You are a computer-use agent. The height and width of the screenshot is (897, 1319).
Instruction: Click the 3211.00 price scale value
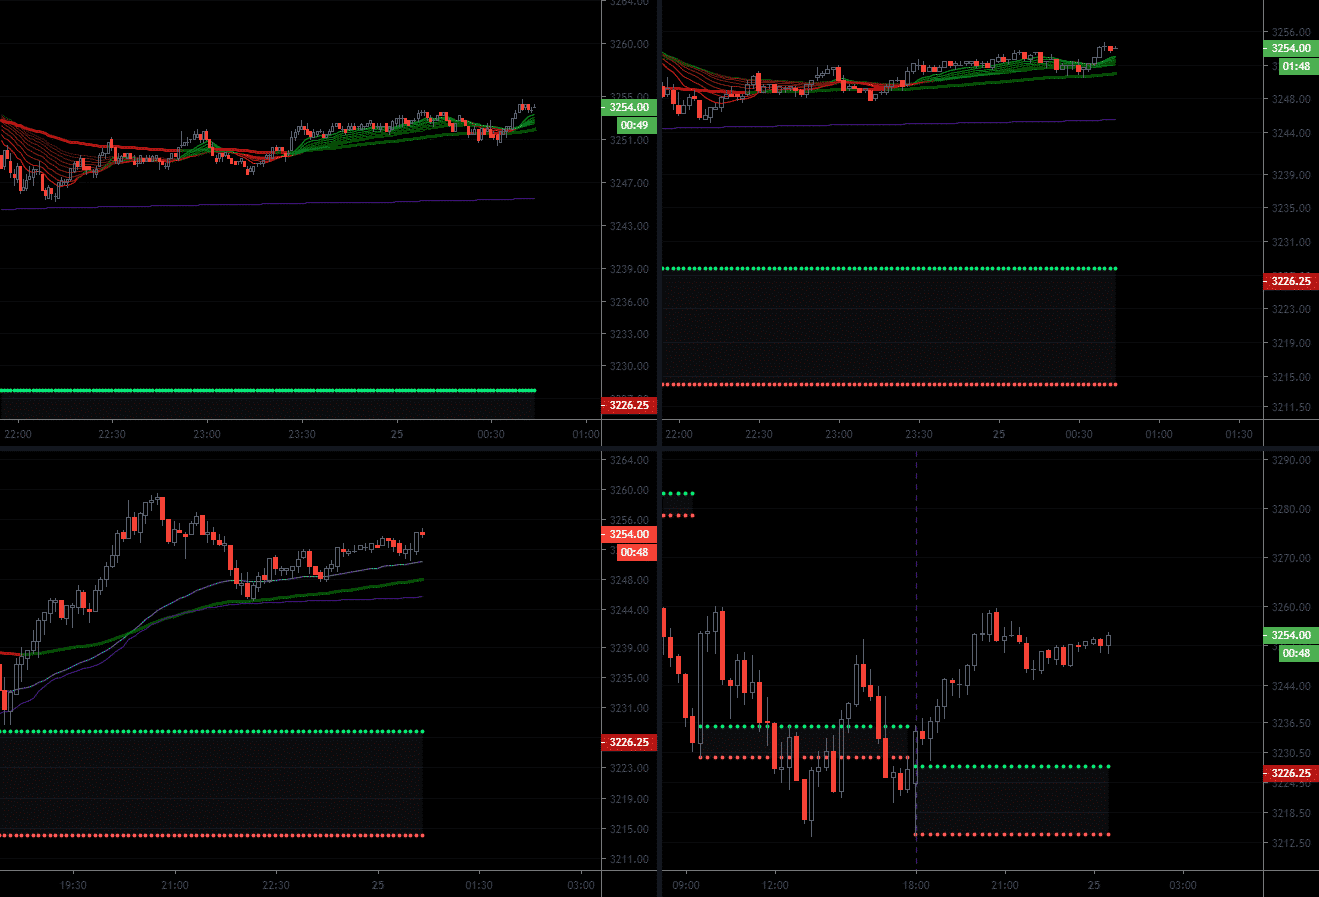[629, 859]
